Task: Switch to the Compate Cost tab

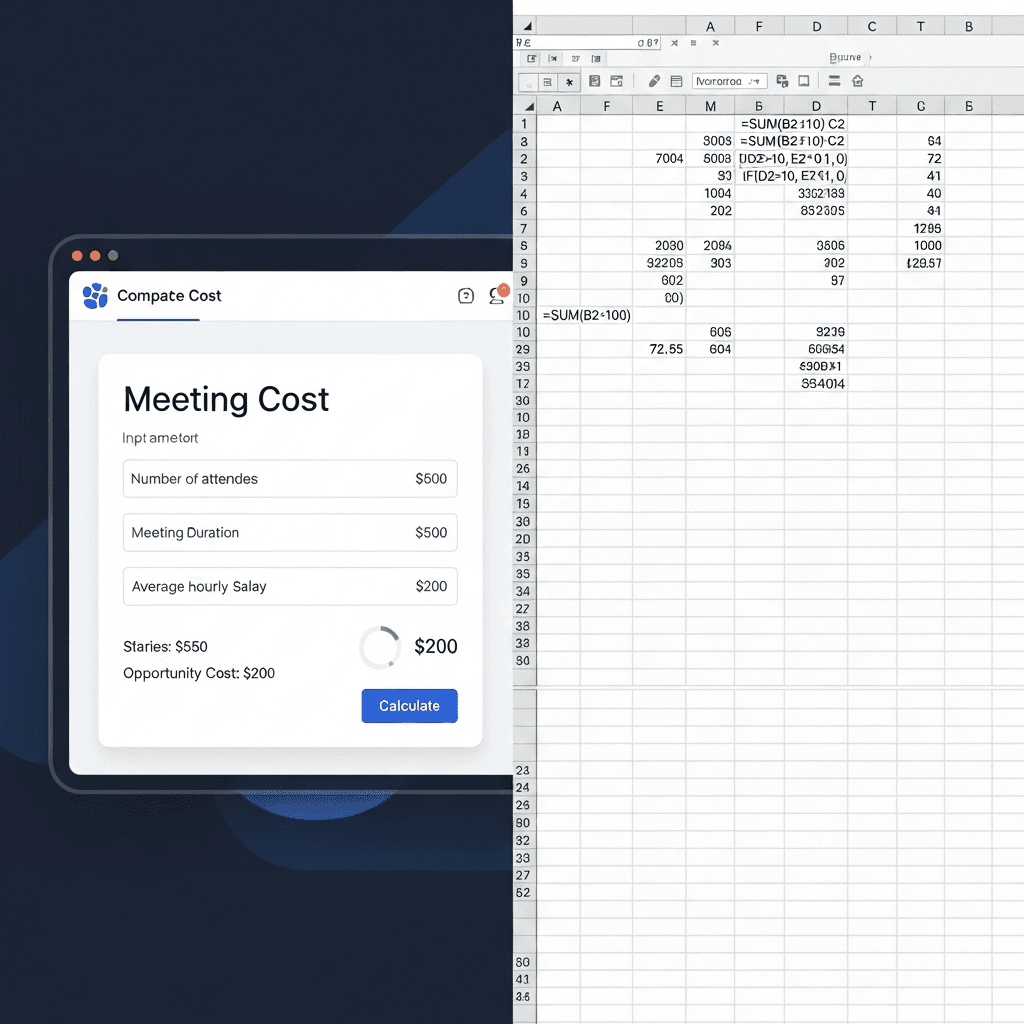Action: (170, 296)
